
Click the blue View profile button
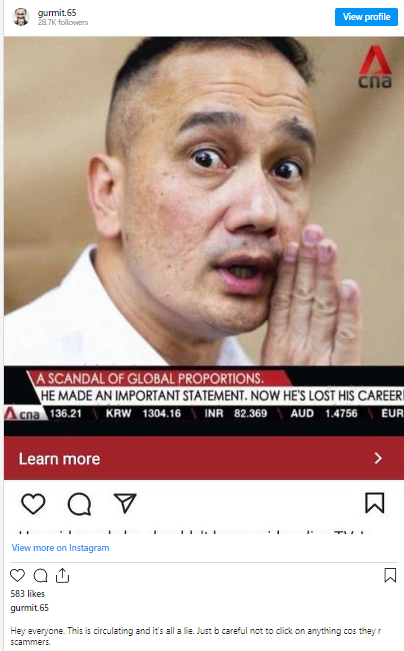366,17
